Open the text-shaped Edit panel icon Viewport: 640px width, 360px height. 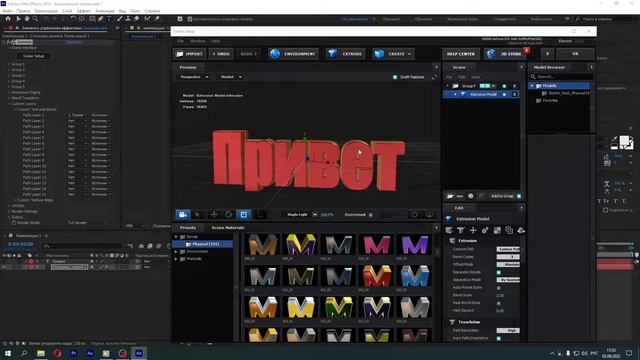[x=461, y=231]
